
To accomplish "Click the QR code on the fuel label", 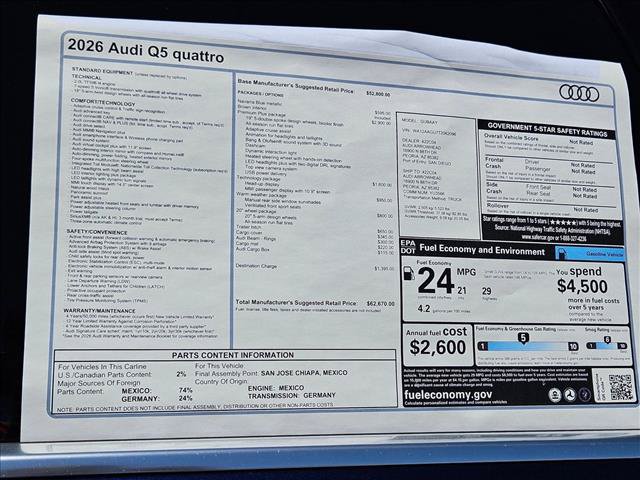I will pos(621,387).
